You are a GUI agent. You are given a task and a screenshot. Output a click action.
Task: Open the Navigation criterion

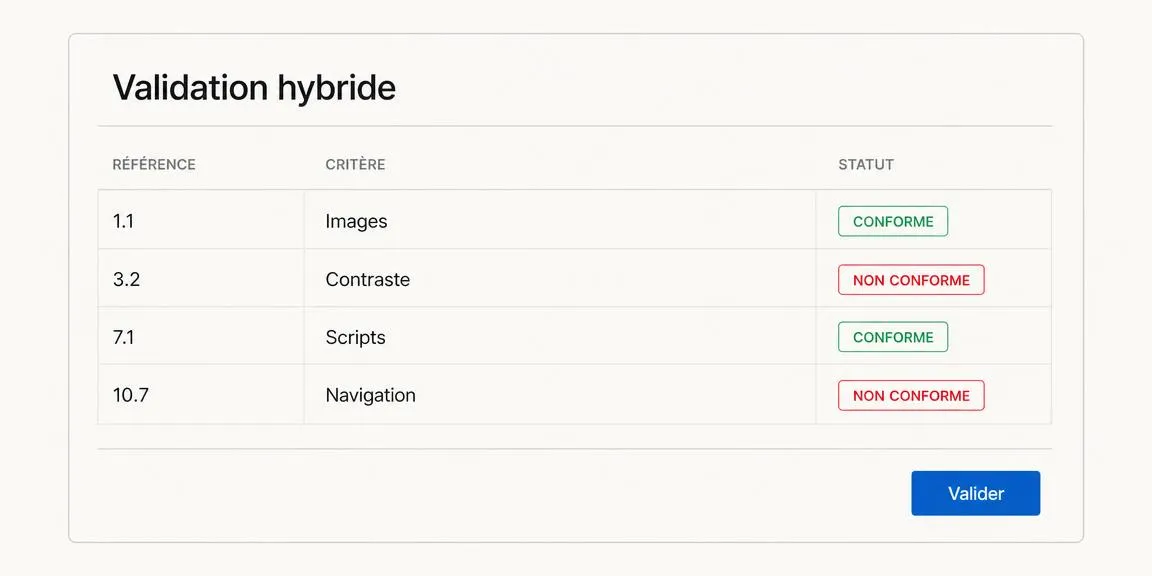click(370, 395)
